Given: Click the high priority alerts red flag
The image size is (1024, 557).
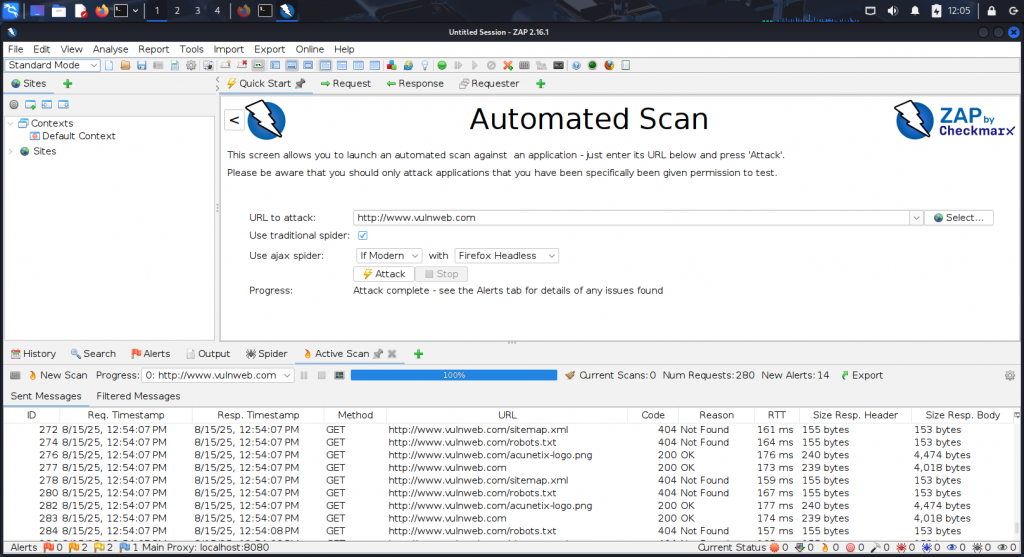Looking at the screenshot, I should [x=48, y=547].
